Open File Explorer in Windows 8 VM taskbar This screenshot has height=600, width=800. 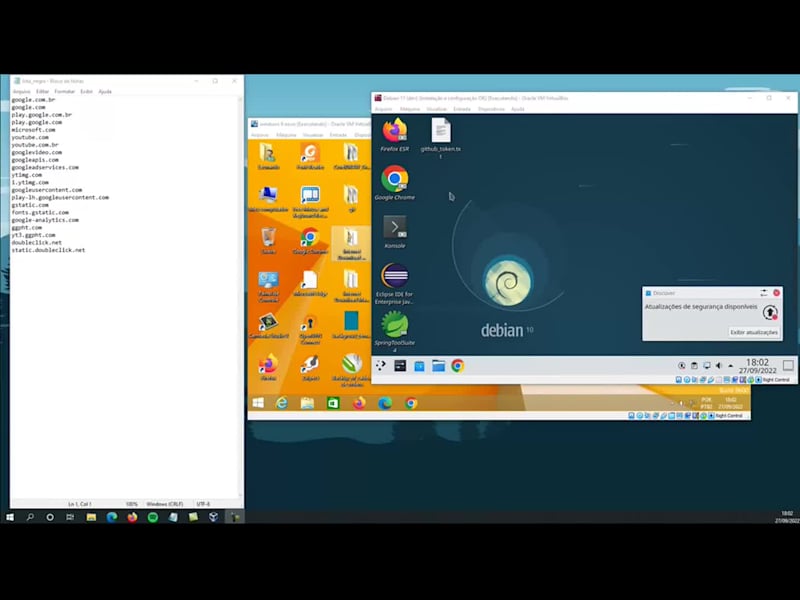coord(307,403)
